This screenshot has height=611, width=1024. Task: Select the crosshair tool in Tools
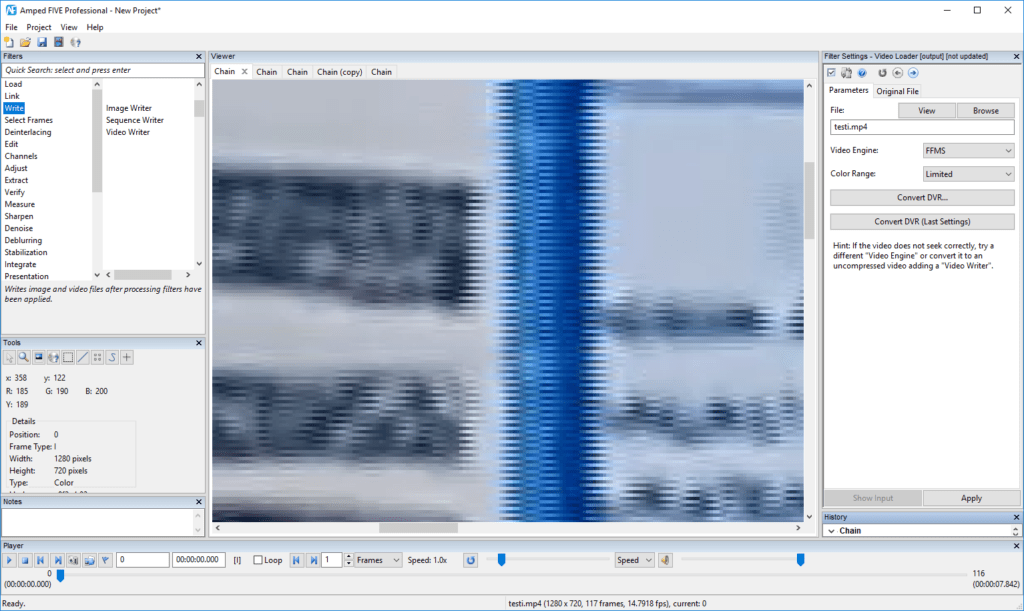(127, 357)
